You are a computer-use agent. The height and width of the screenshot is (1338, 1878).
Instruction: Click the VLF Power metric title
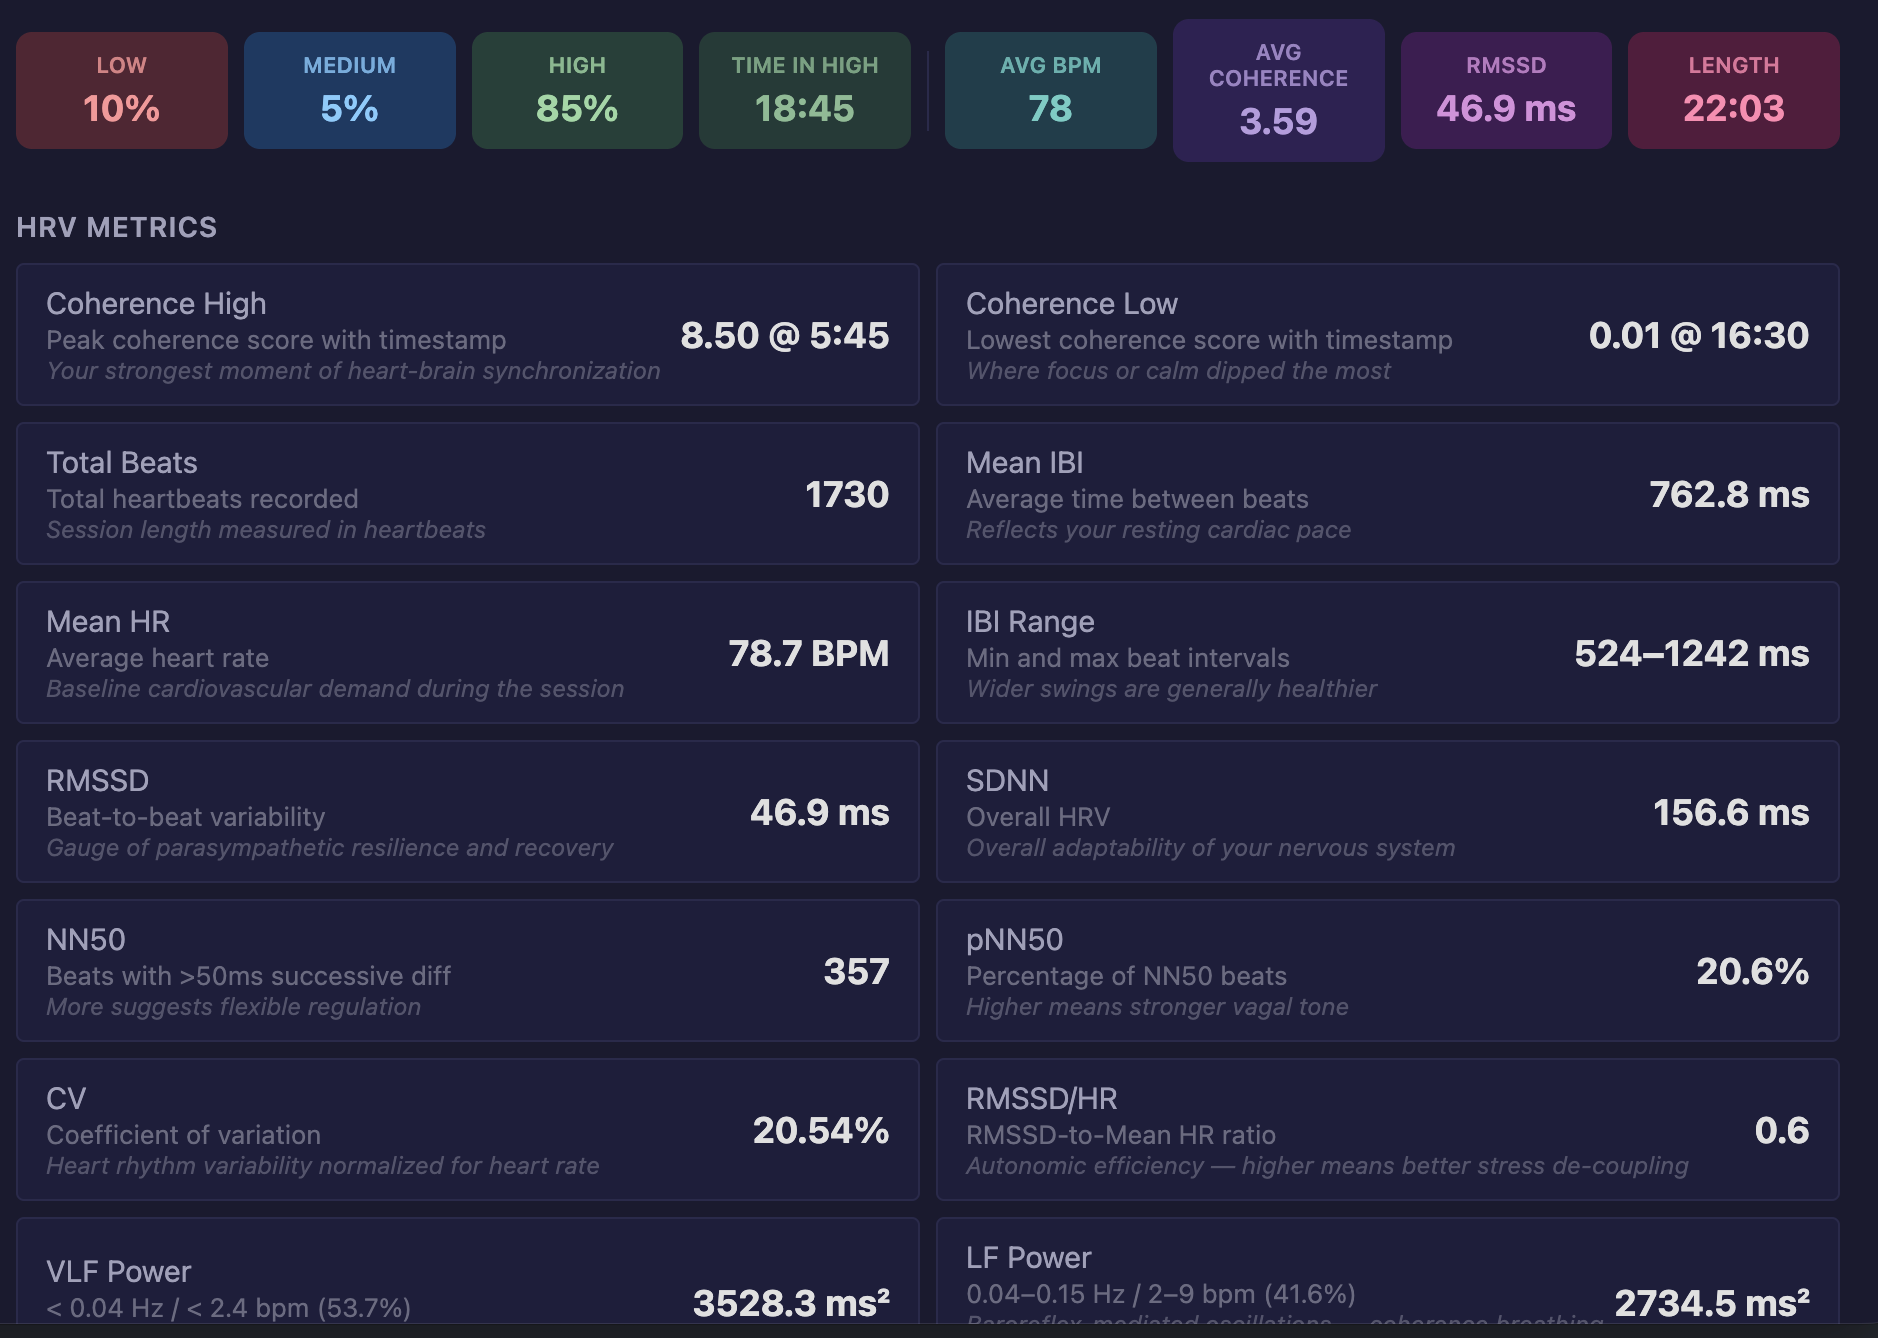(118, 1272)
